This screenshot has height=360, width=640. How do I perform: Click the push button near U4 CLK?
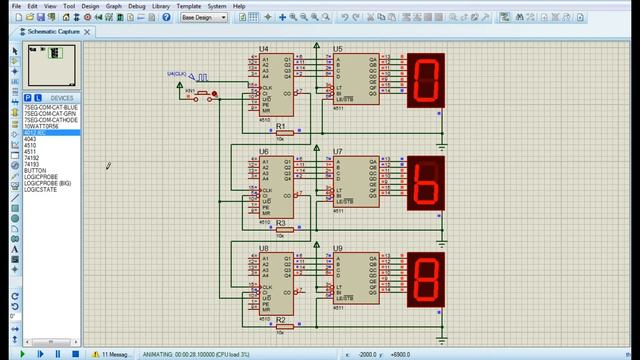click(203, 95)
